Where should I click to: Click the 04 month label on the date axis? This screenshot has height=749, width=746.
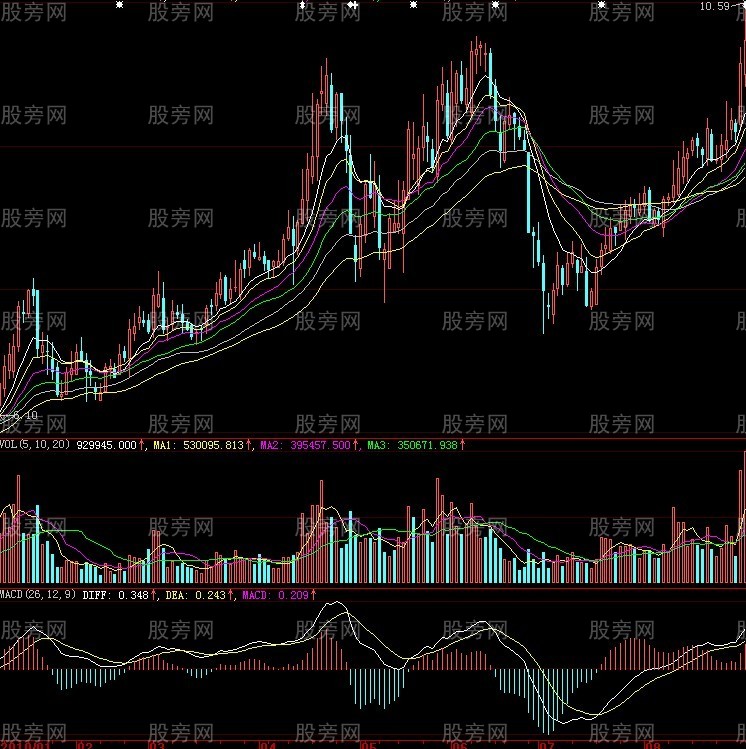[268, 745]
